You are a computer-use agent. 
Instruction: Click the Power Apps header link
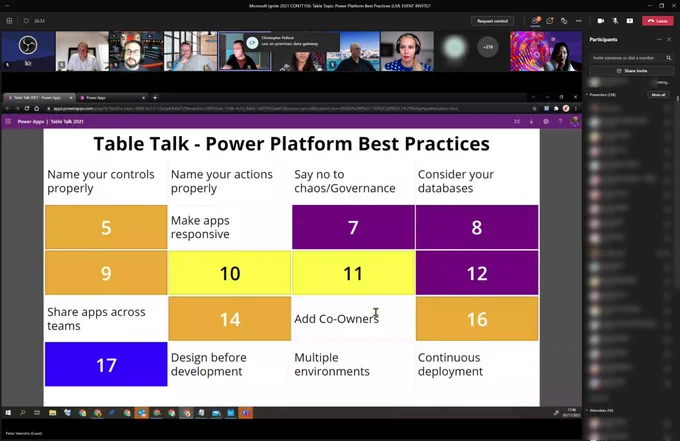pyautogui.click(x=31, y=121)
